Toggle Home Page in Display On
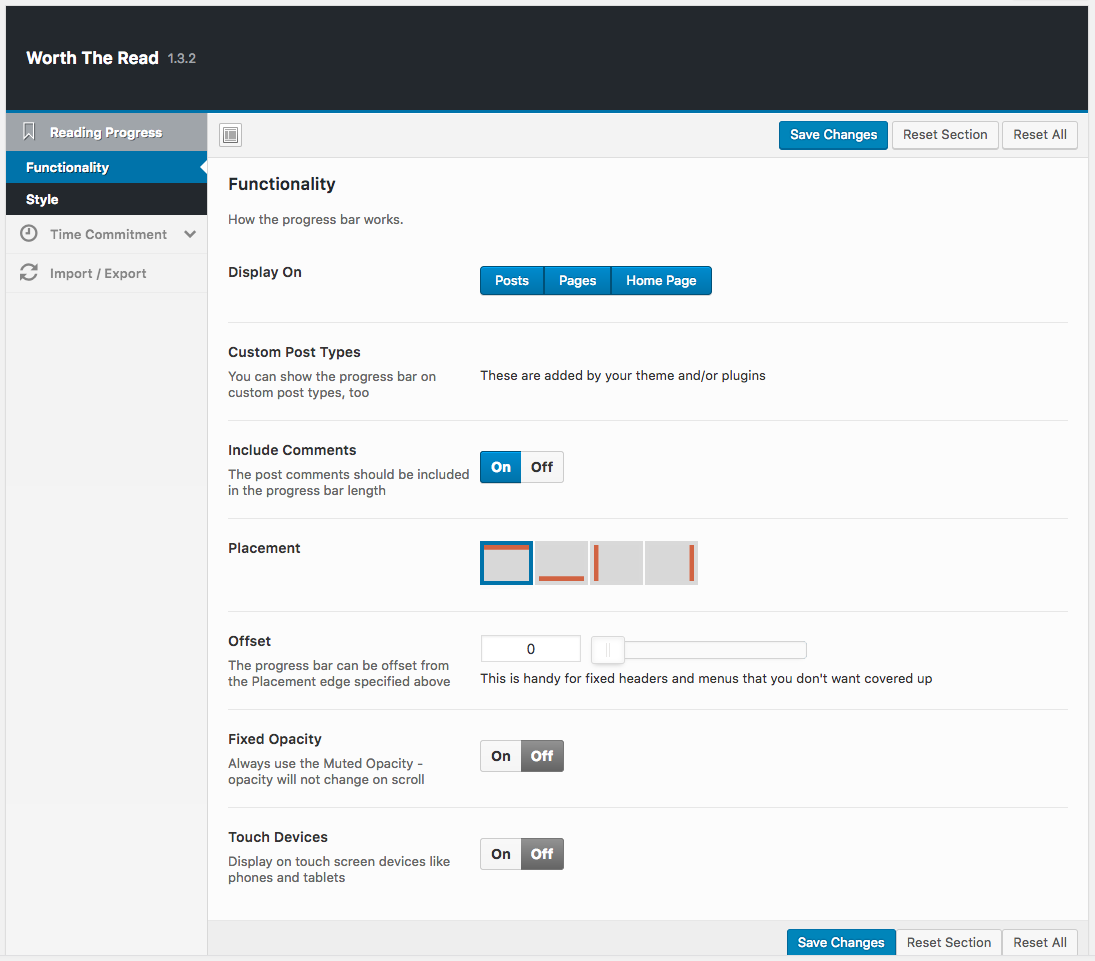Image resolution: width=1095 pixels, height=961 pixels. [661, 281]
